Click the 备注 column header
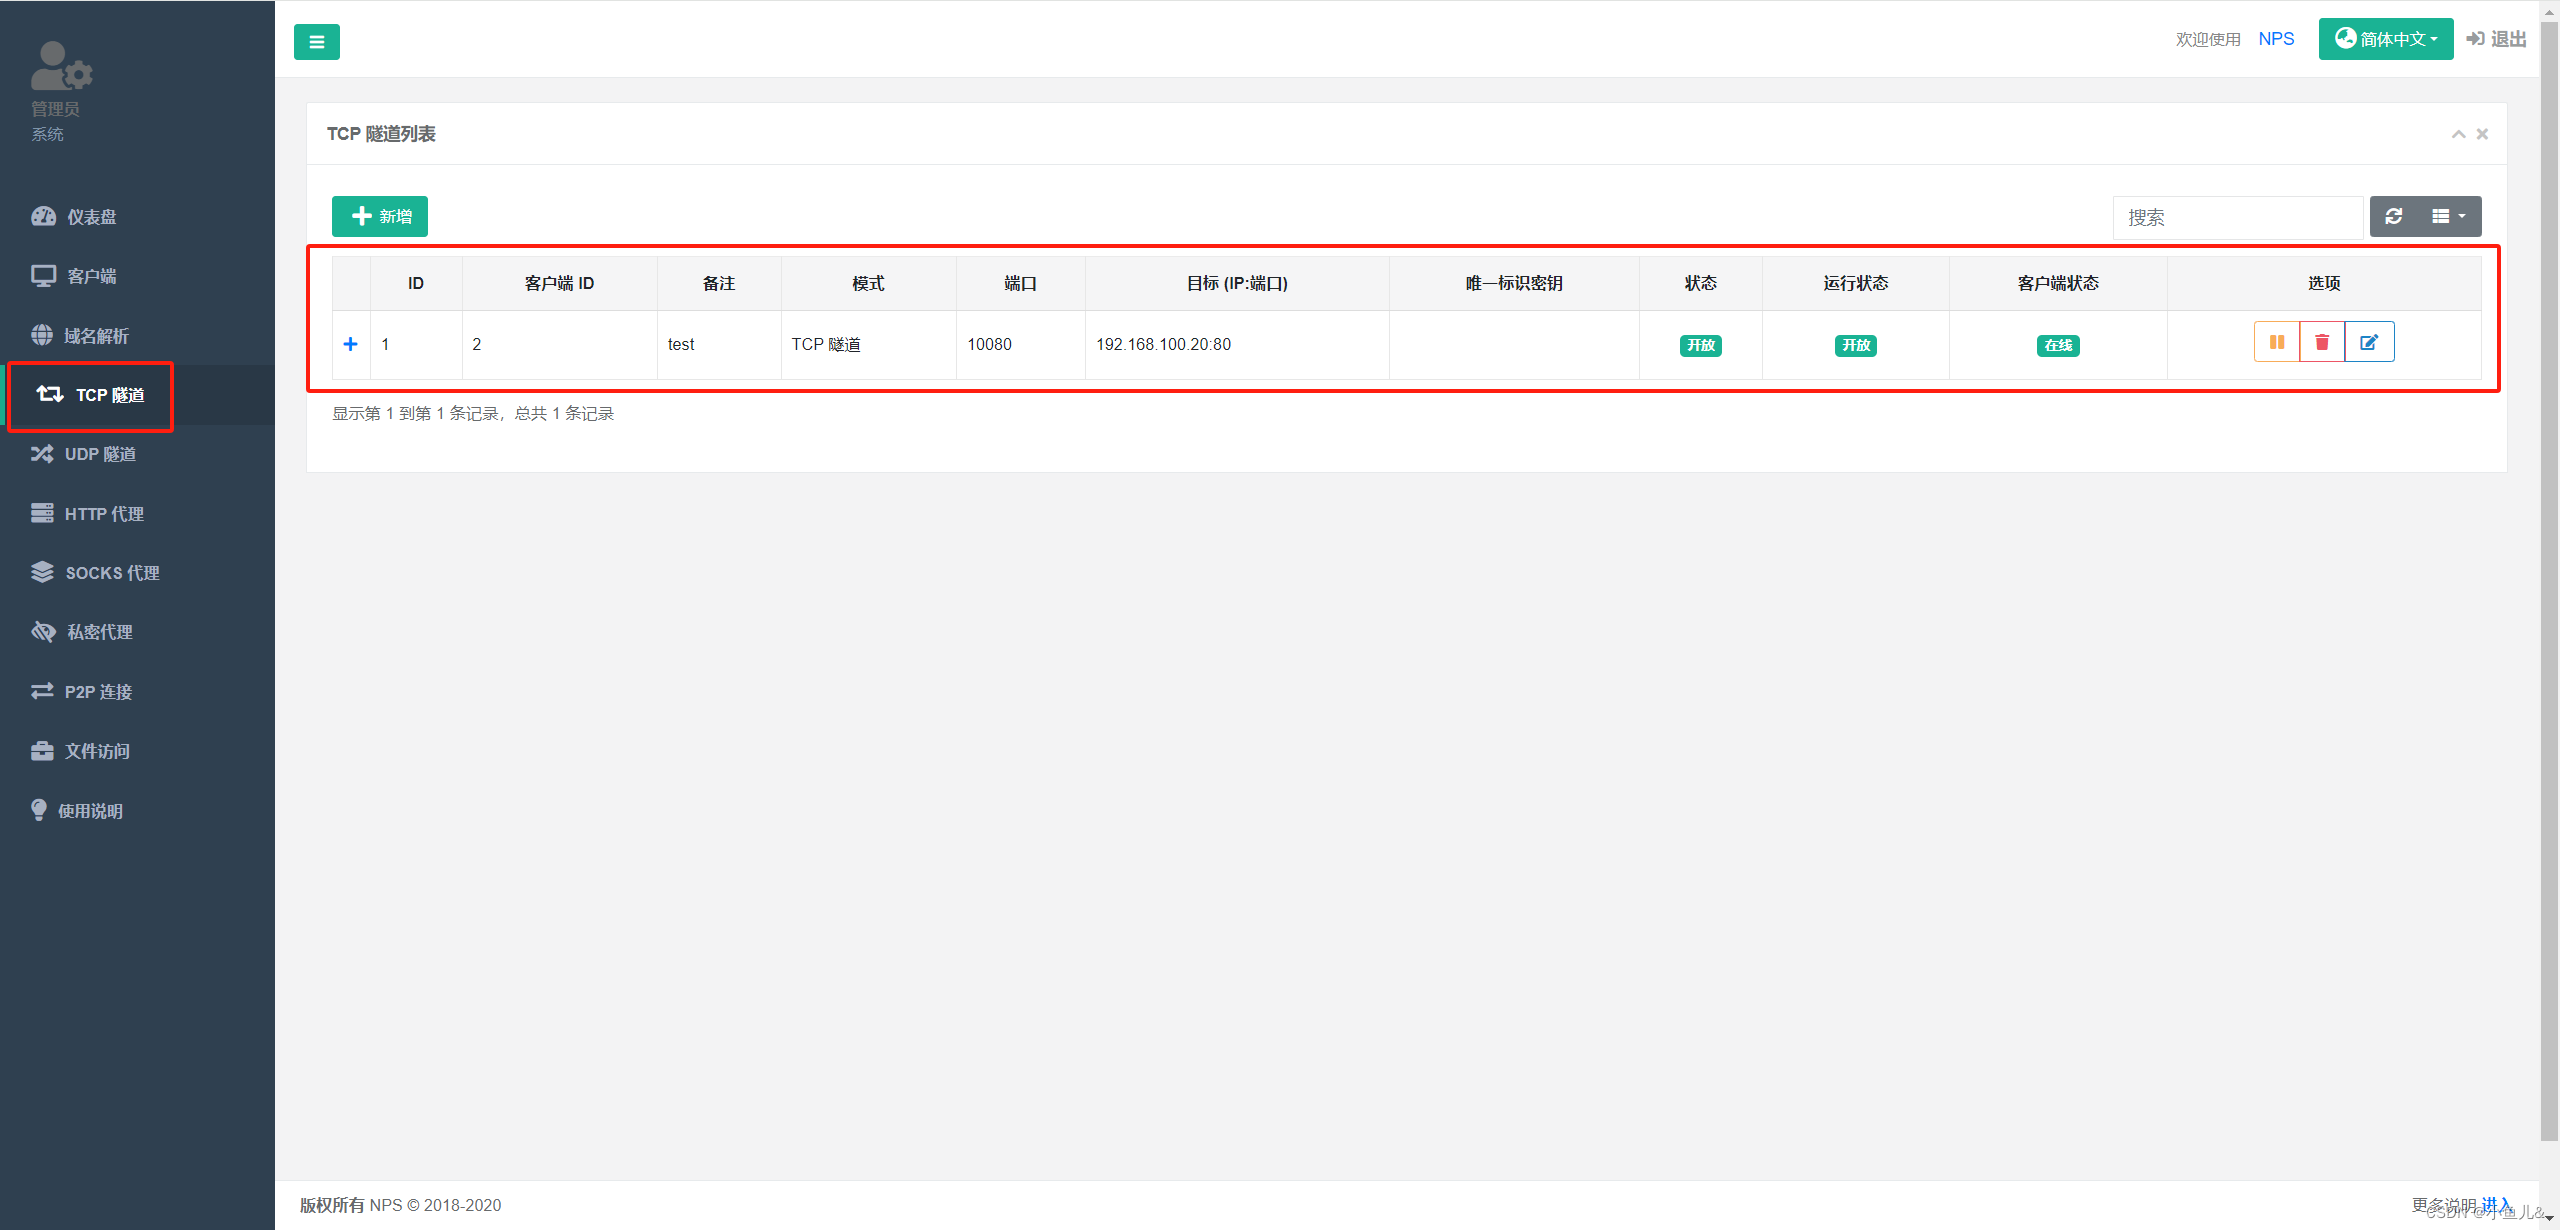 [x=719, y=283]
